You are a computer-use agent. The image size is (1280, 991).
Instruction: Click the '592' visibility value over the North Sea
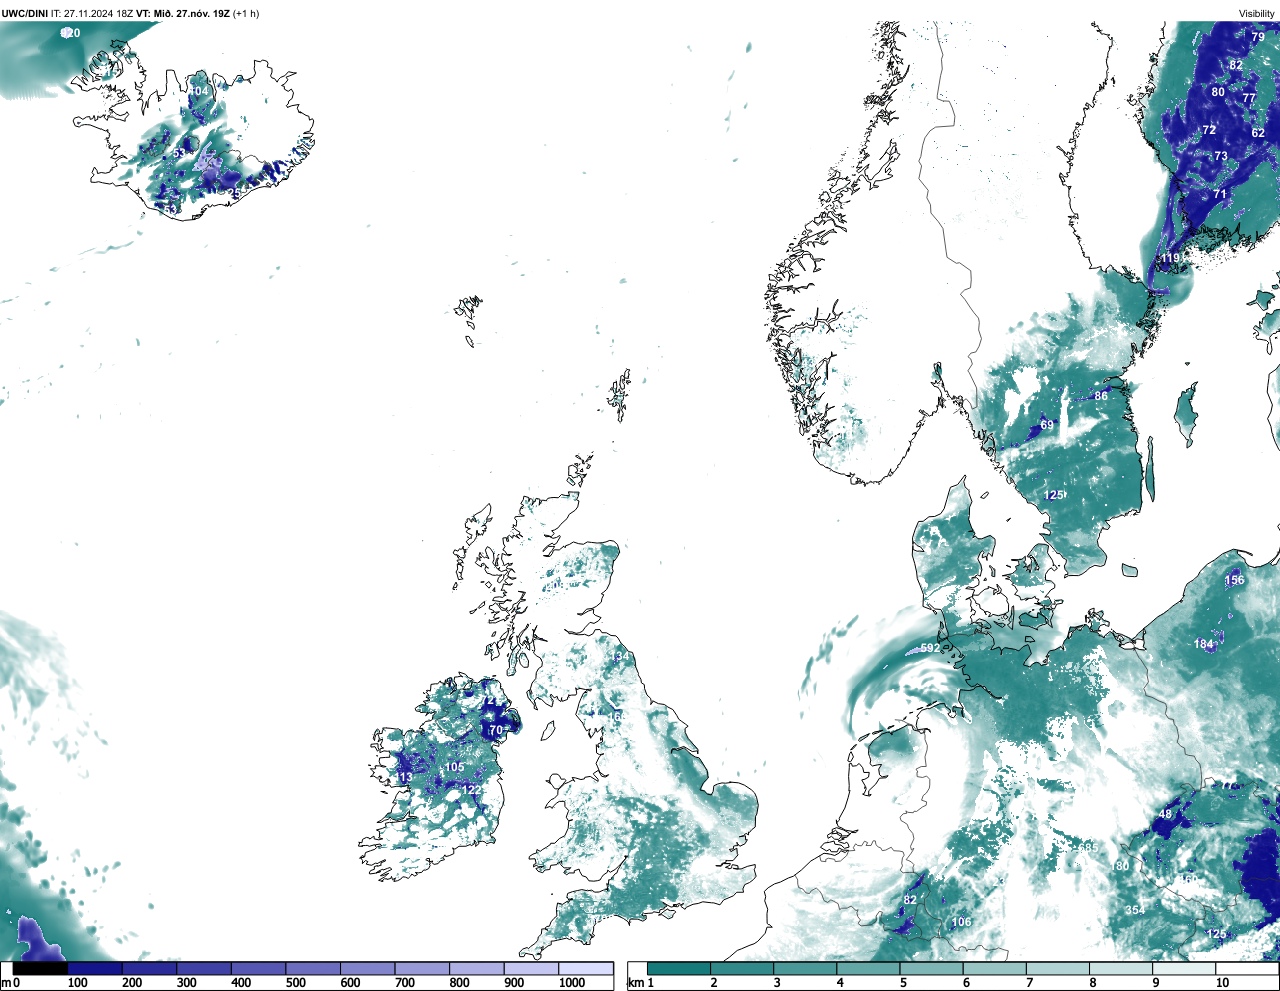(x=930, y=648)
